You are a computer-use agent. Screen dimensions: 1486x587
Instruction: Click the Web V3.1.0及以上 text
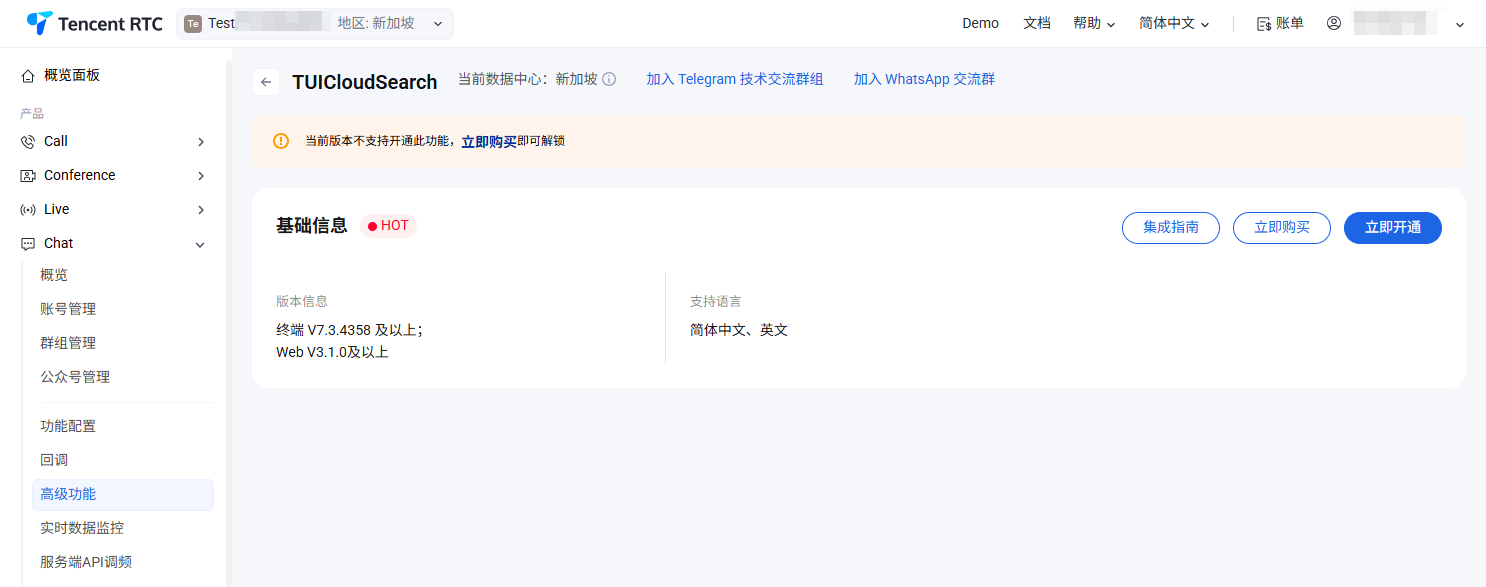point(332,352)
